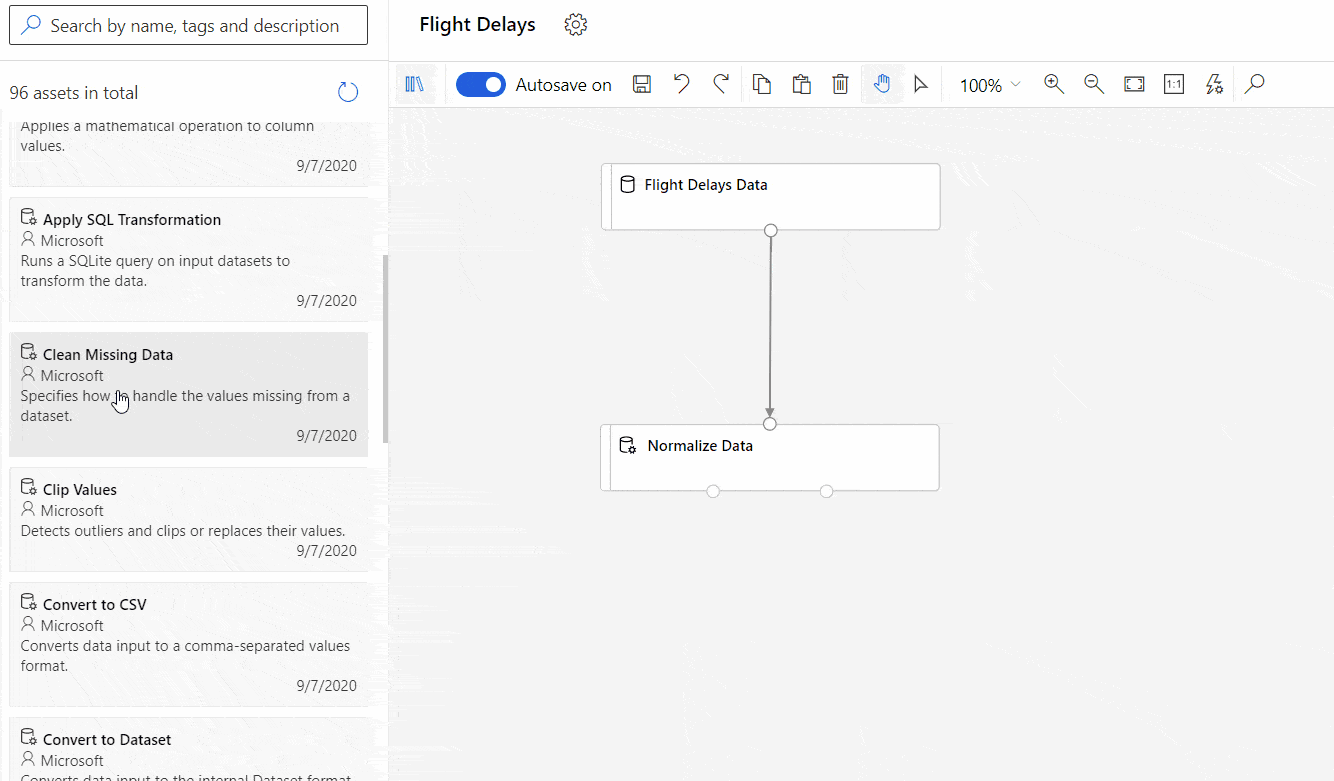The height and width of the screenshot is (781, 1334).
Task: Collapse the asset library panel
Action: pyautogui.click(x=416, y=84)
